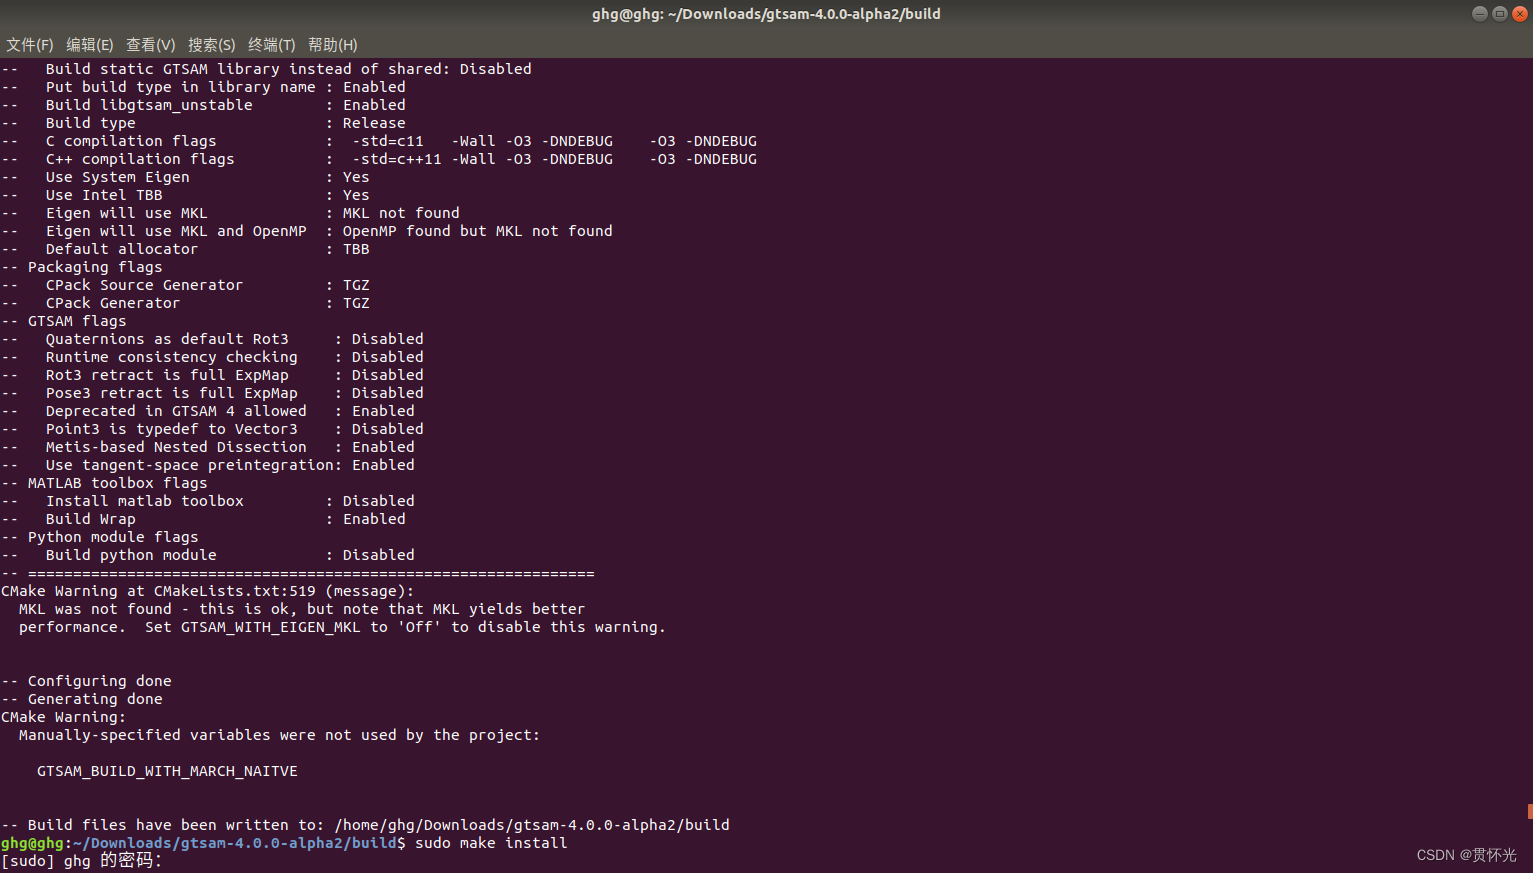Screen dimensions: 1533x873
Task: Click the [sudo] password prompt line
Action: click(x=81, y=861)
